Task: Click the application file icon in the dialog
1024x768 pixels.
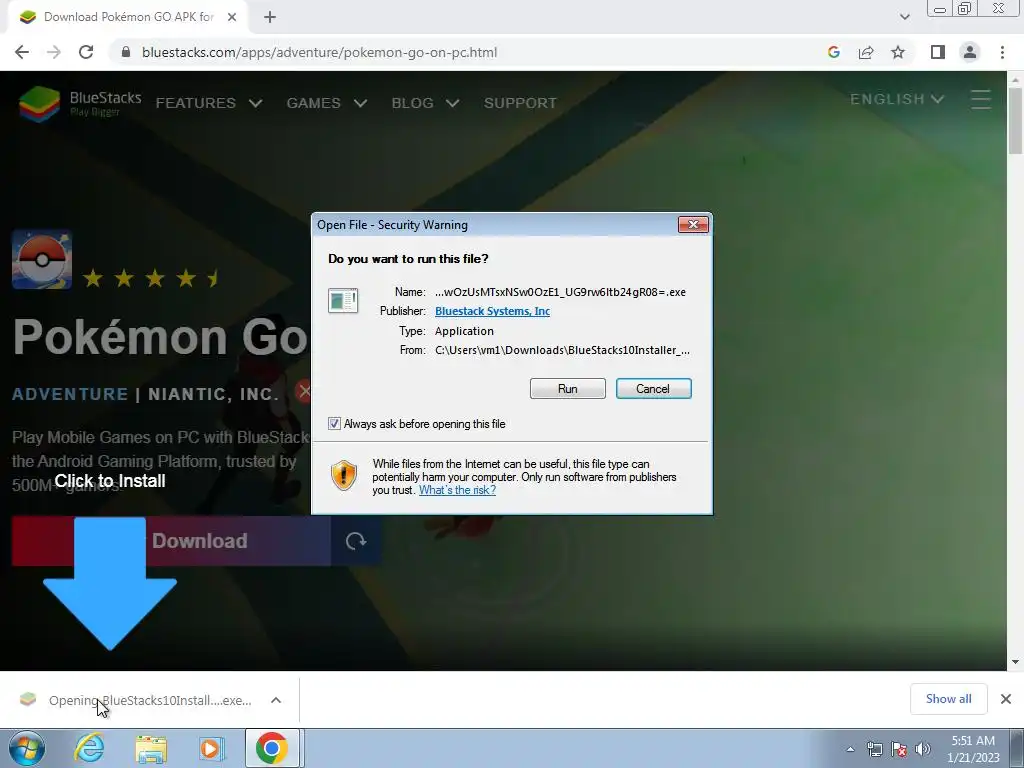Action: 343,300
